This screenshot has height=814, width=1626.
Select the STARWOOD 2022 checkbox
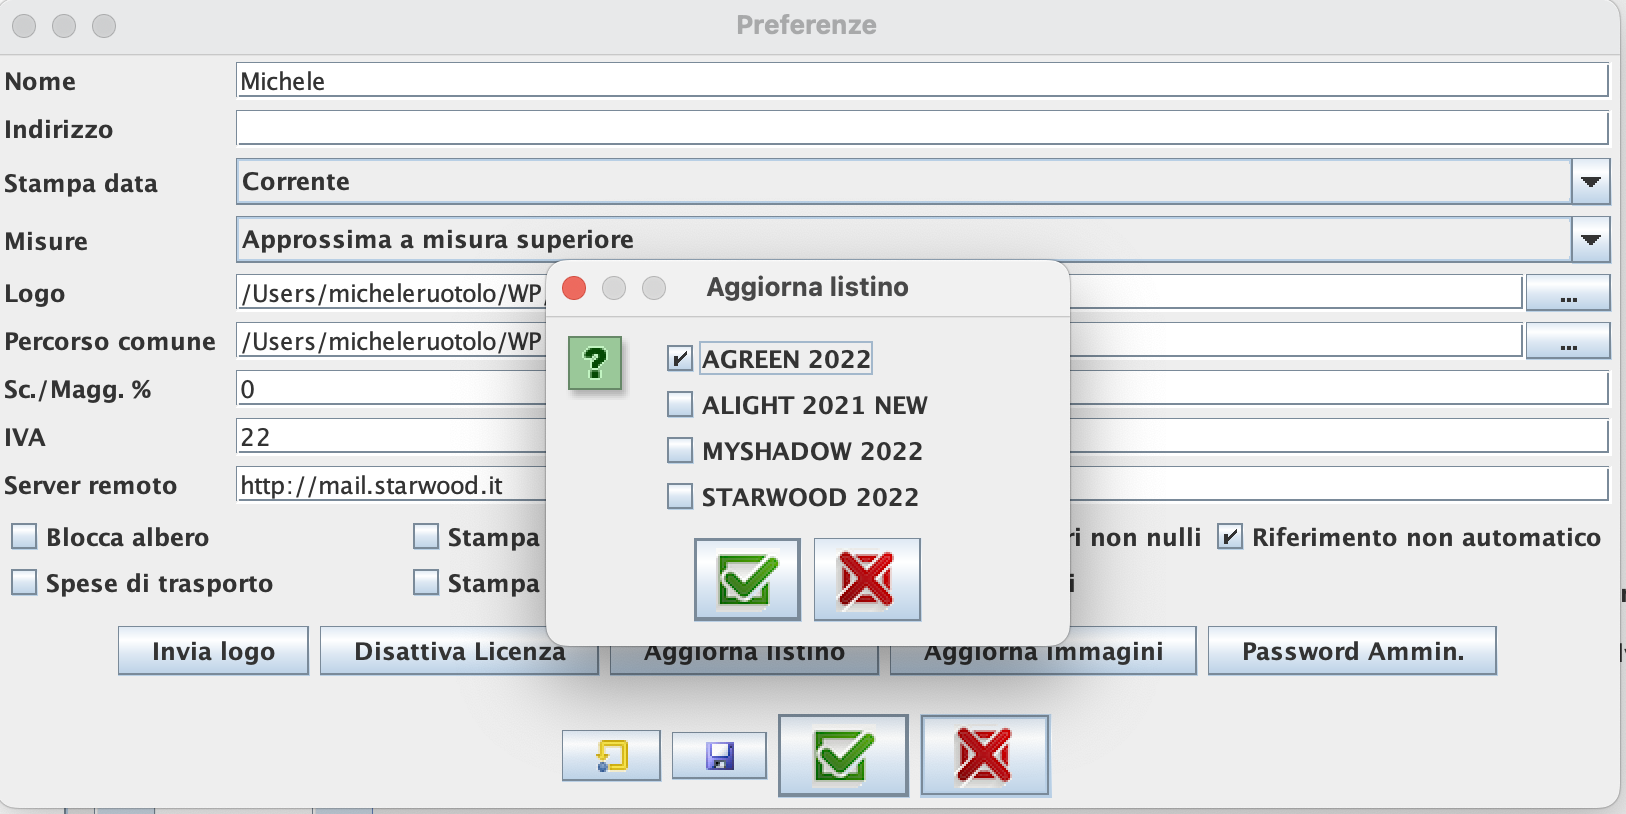pos(680,496)
